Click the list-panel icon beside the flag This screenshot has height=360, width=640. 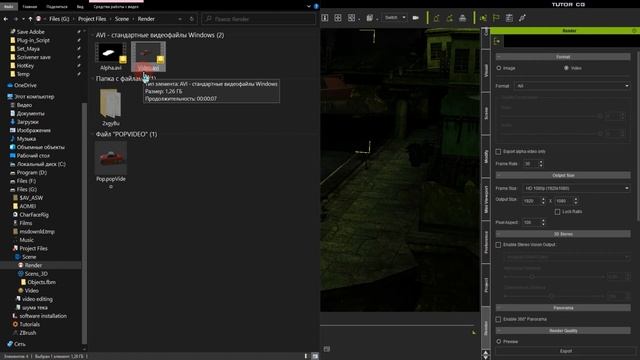pos(509,18)
